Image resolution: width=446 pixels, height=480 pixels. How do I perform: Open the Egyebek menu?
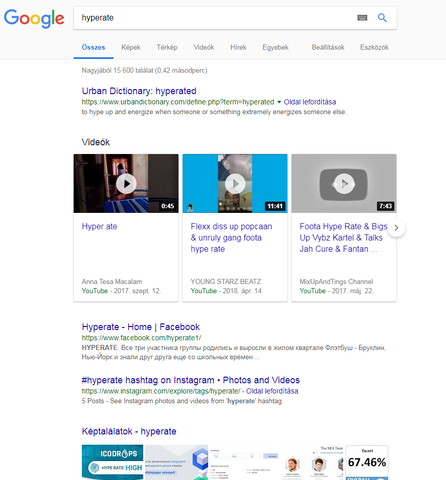pos(275,47)
